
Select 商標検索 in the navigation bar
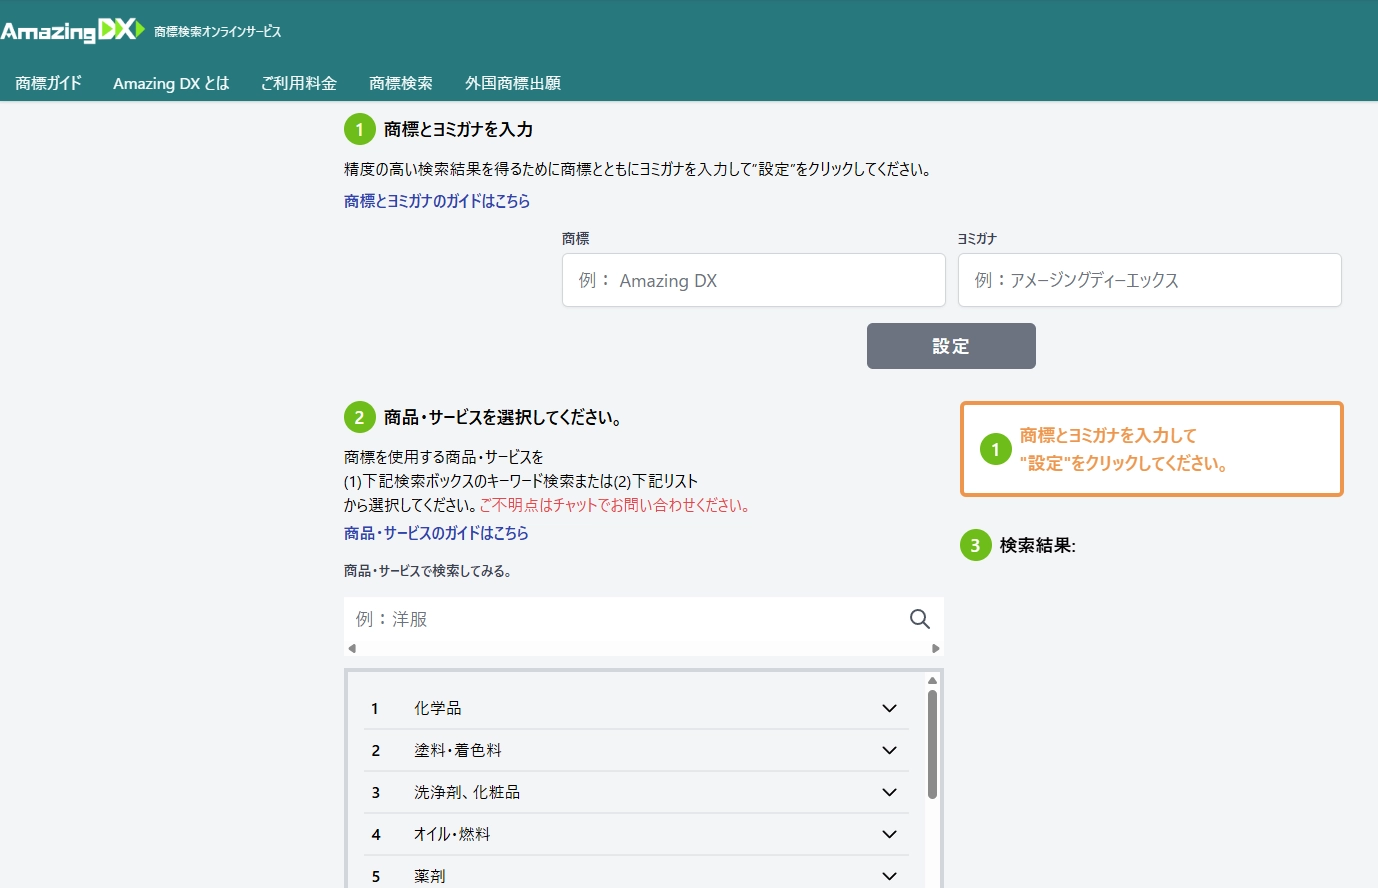pyautogui.click(x=400, y=83)
